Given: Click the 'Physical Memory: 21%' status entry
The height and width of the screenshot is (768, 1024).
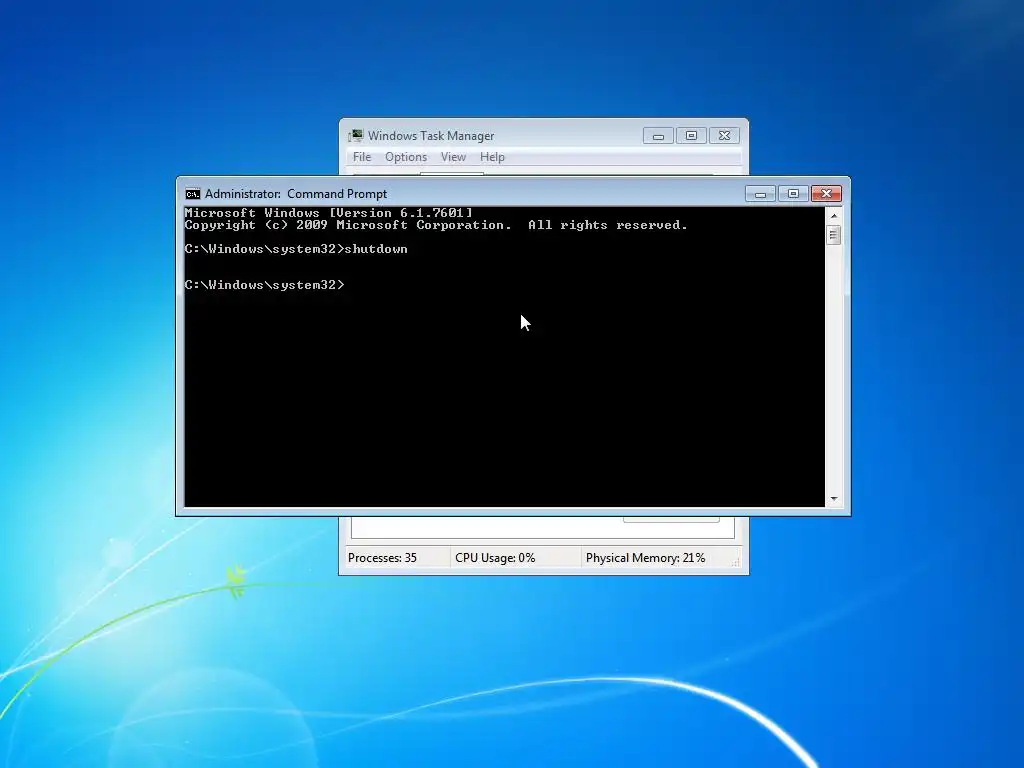Looking at the screenshot, I should pyautogui.click(x=645, y=558).
